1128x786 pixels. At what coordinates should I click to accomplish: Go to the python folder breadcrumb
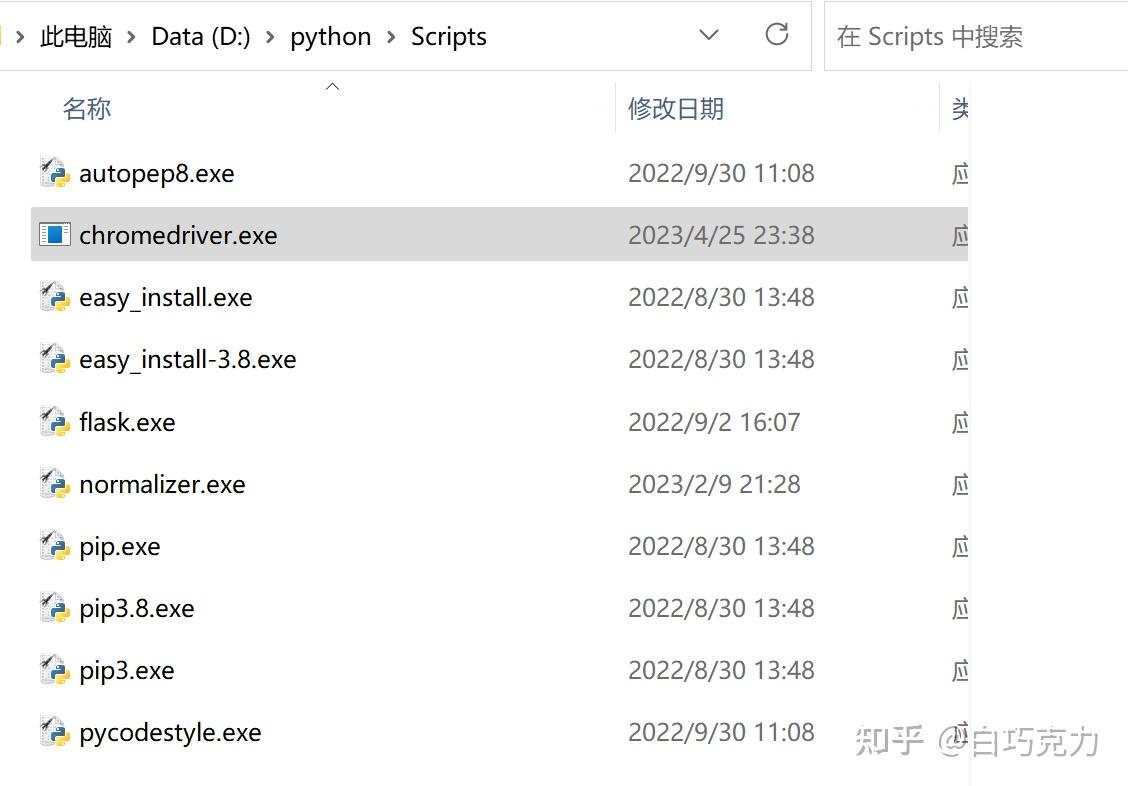(330, 37)
